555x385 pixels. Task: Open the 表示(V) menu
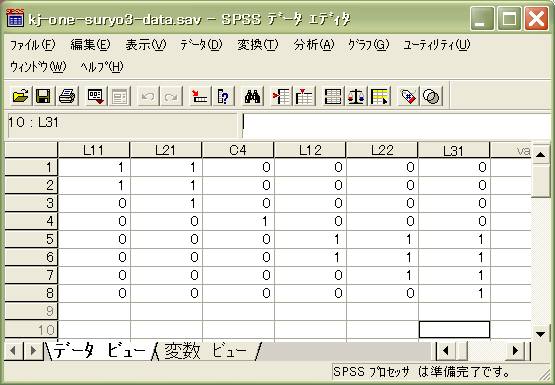pos(146,45)
